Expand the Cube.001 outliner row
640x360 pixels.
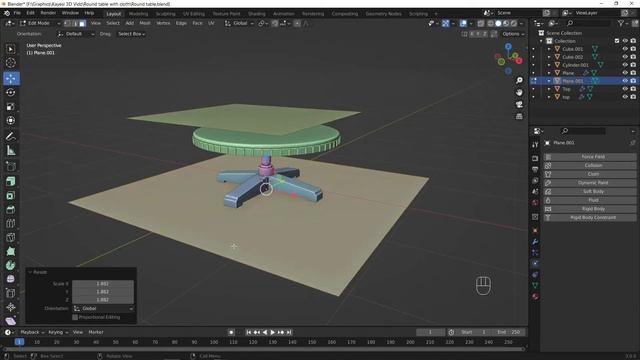549,49
